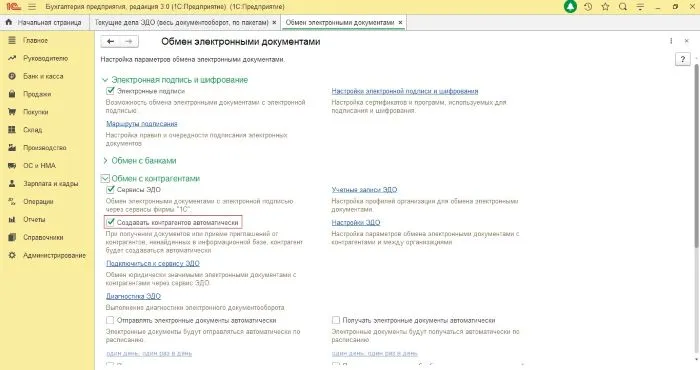Open favorites star icon
The image size is (700, 370).
605,7
